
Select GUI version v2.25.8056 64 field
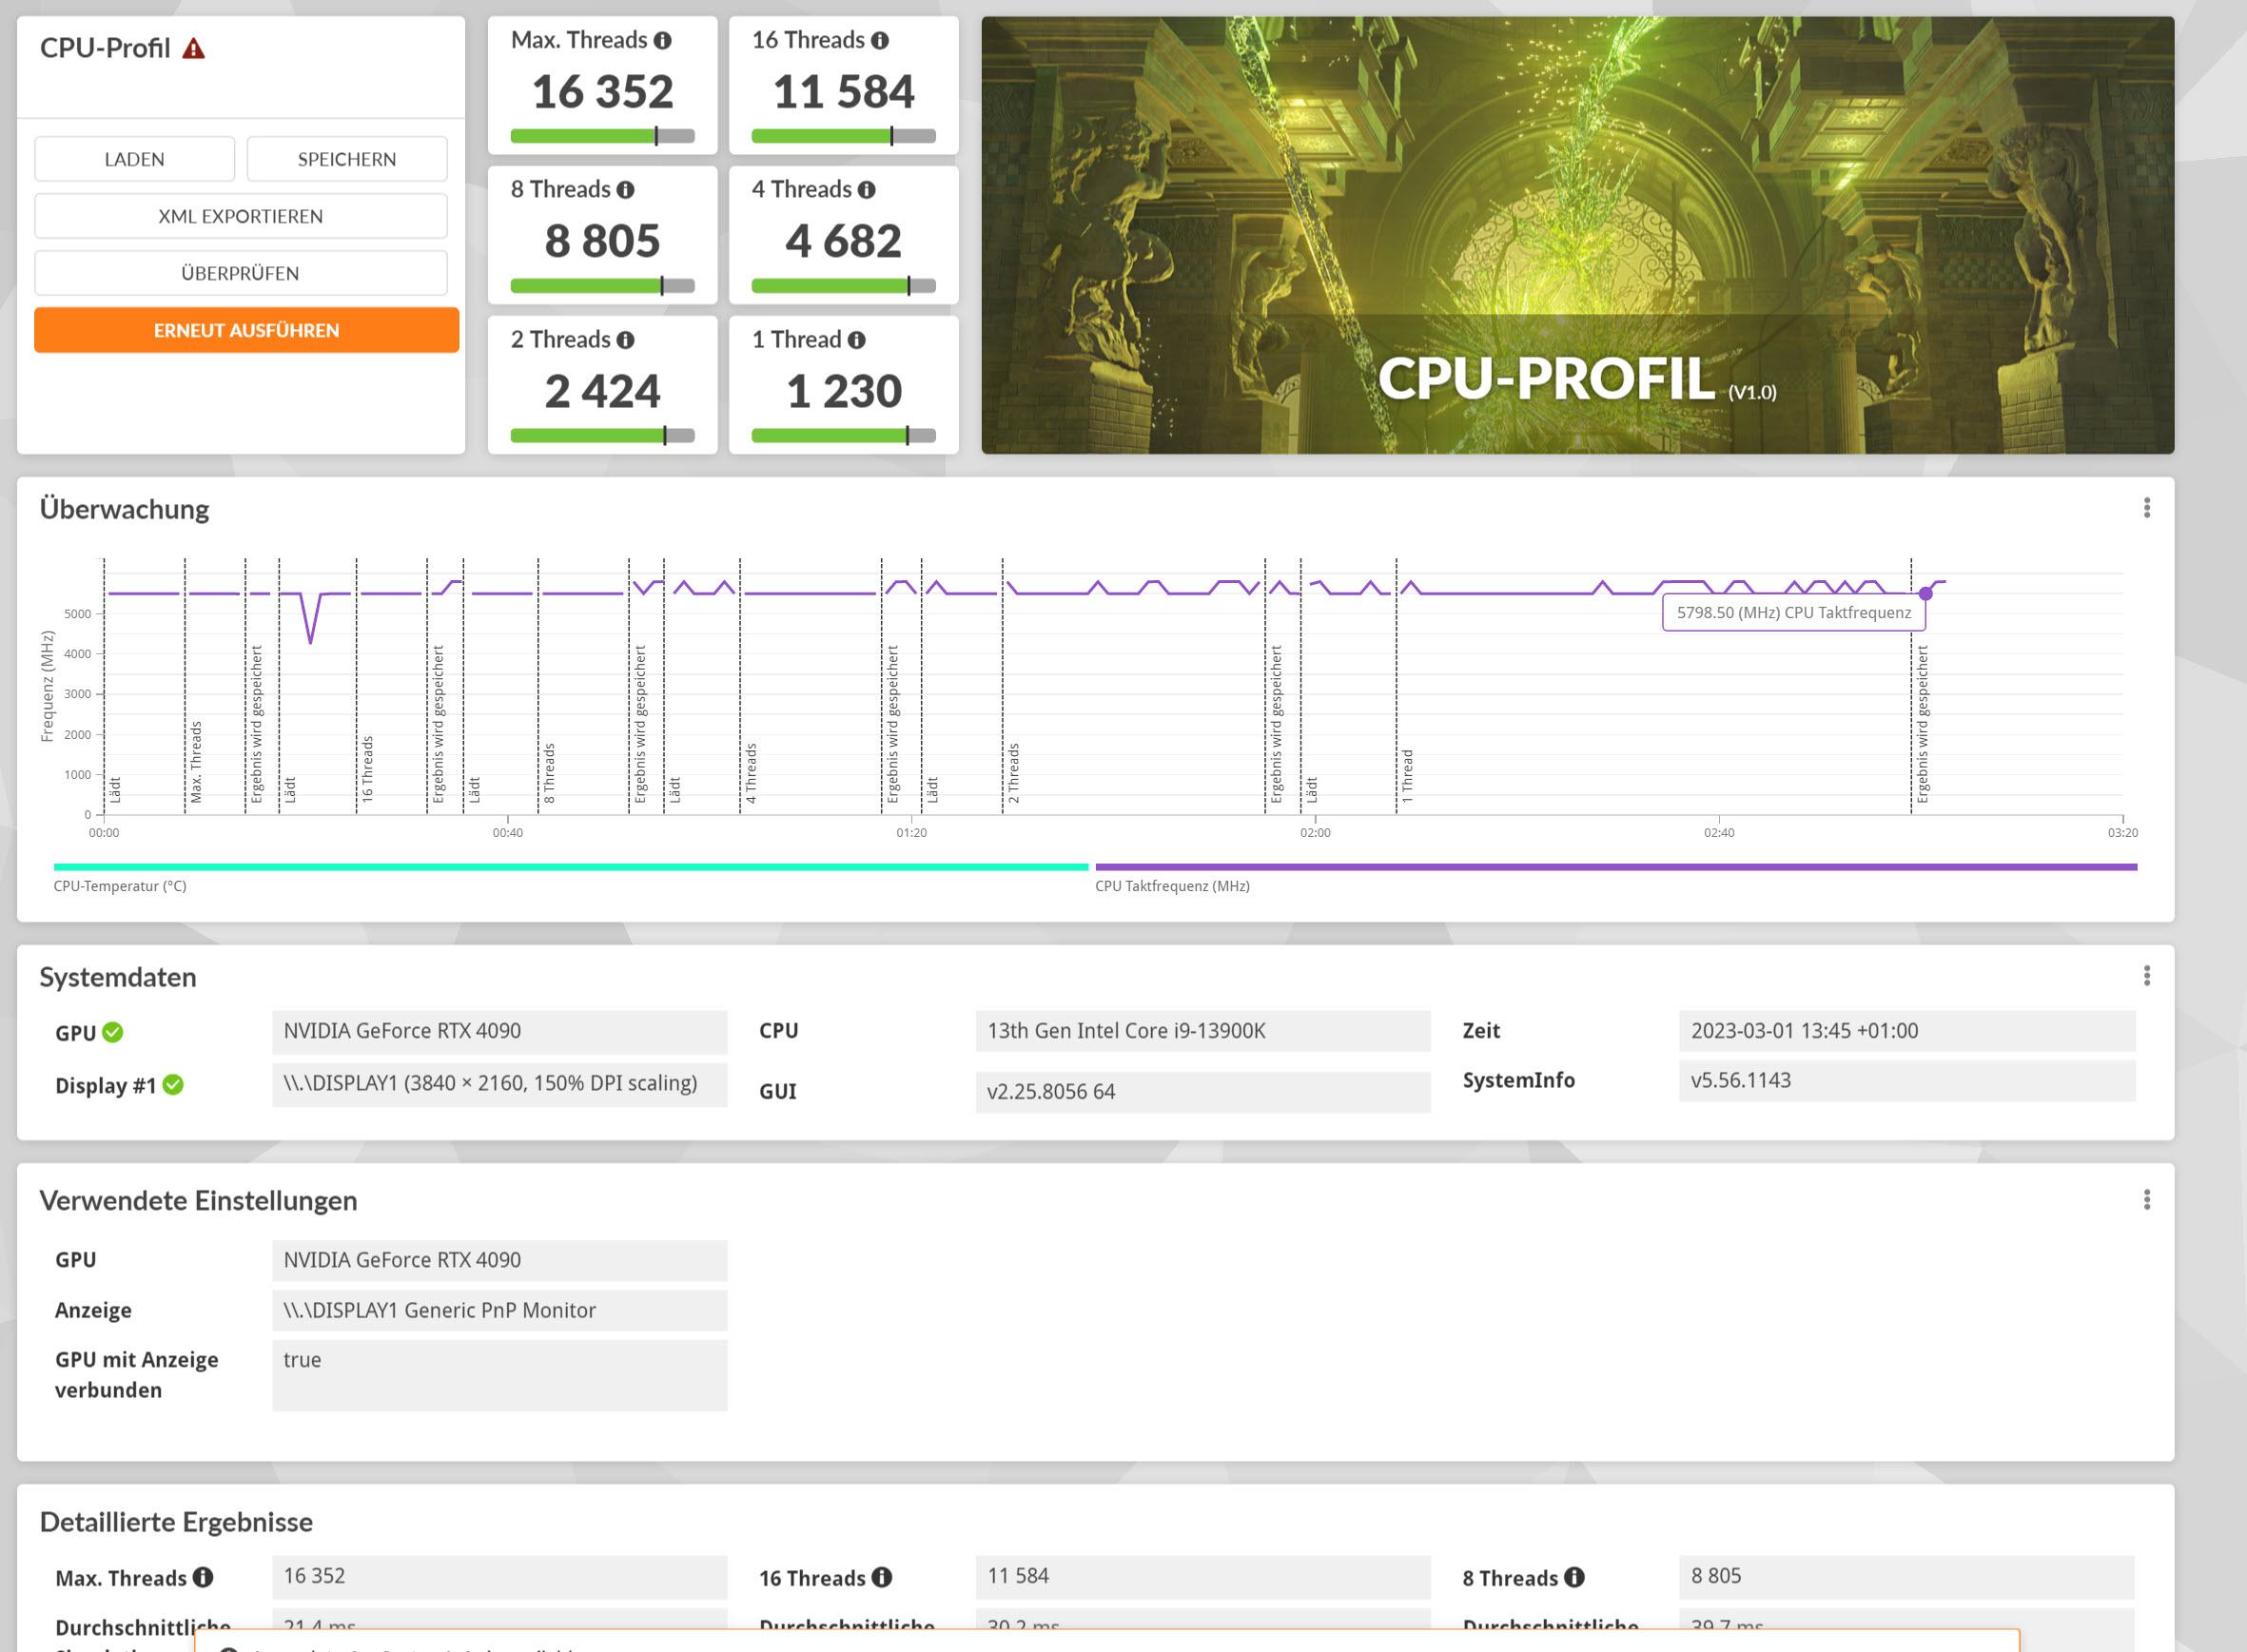(1203, 1092)
